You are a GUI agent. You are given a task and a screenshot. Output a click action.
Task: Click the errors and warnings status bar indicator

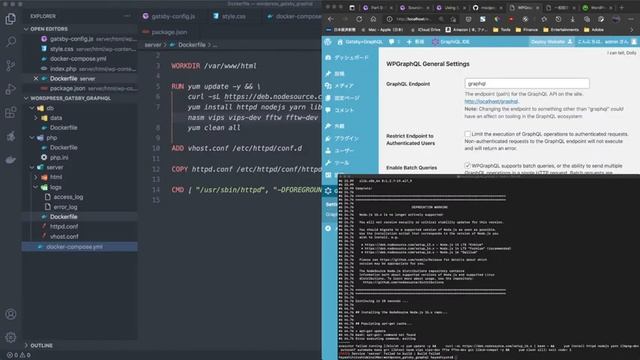19,355
